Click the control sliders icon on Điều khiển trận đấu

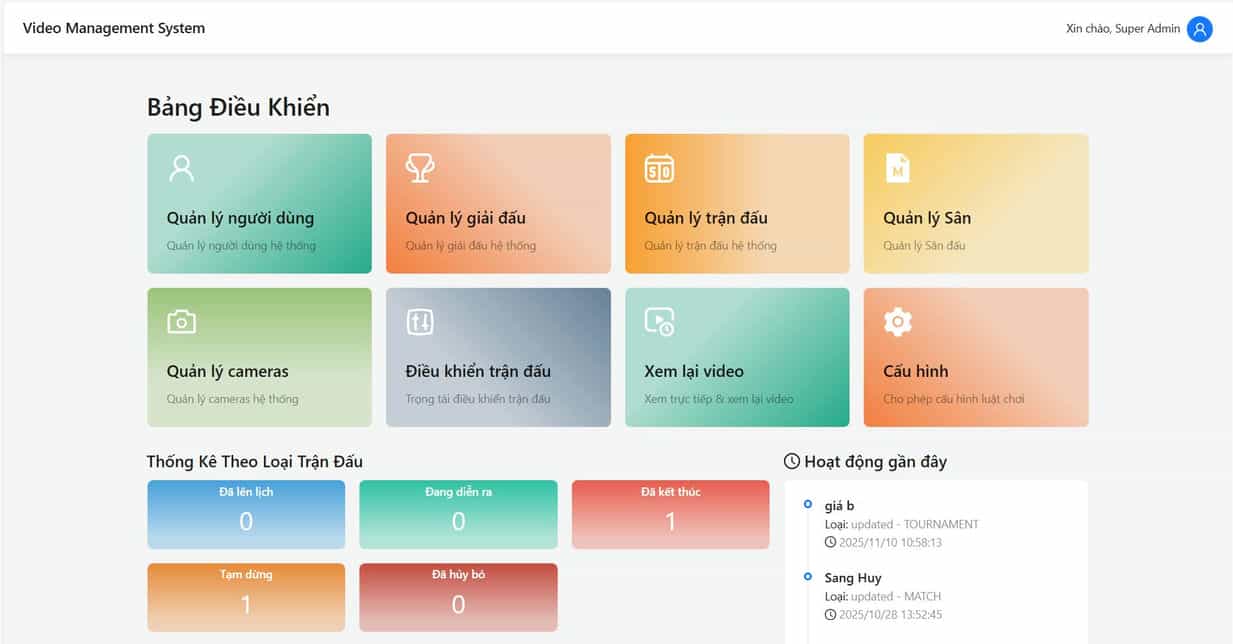click(420, 321)
